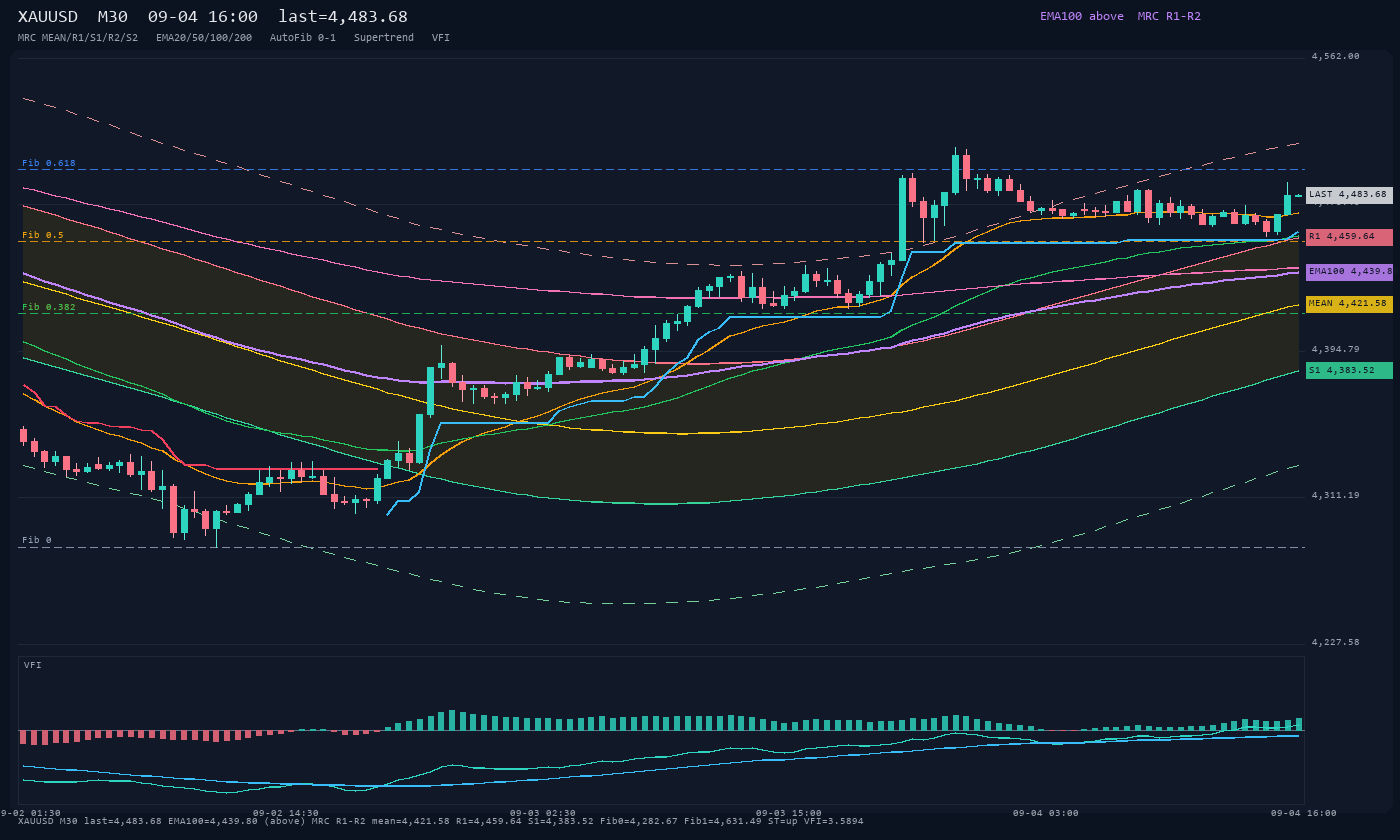The image size is (1400, 840).
Task: Click the red R1 4,459.64 price tag
Action: click(x=1349, y=237)
